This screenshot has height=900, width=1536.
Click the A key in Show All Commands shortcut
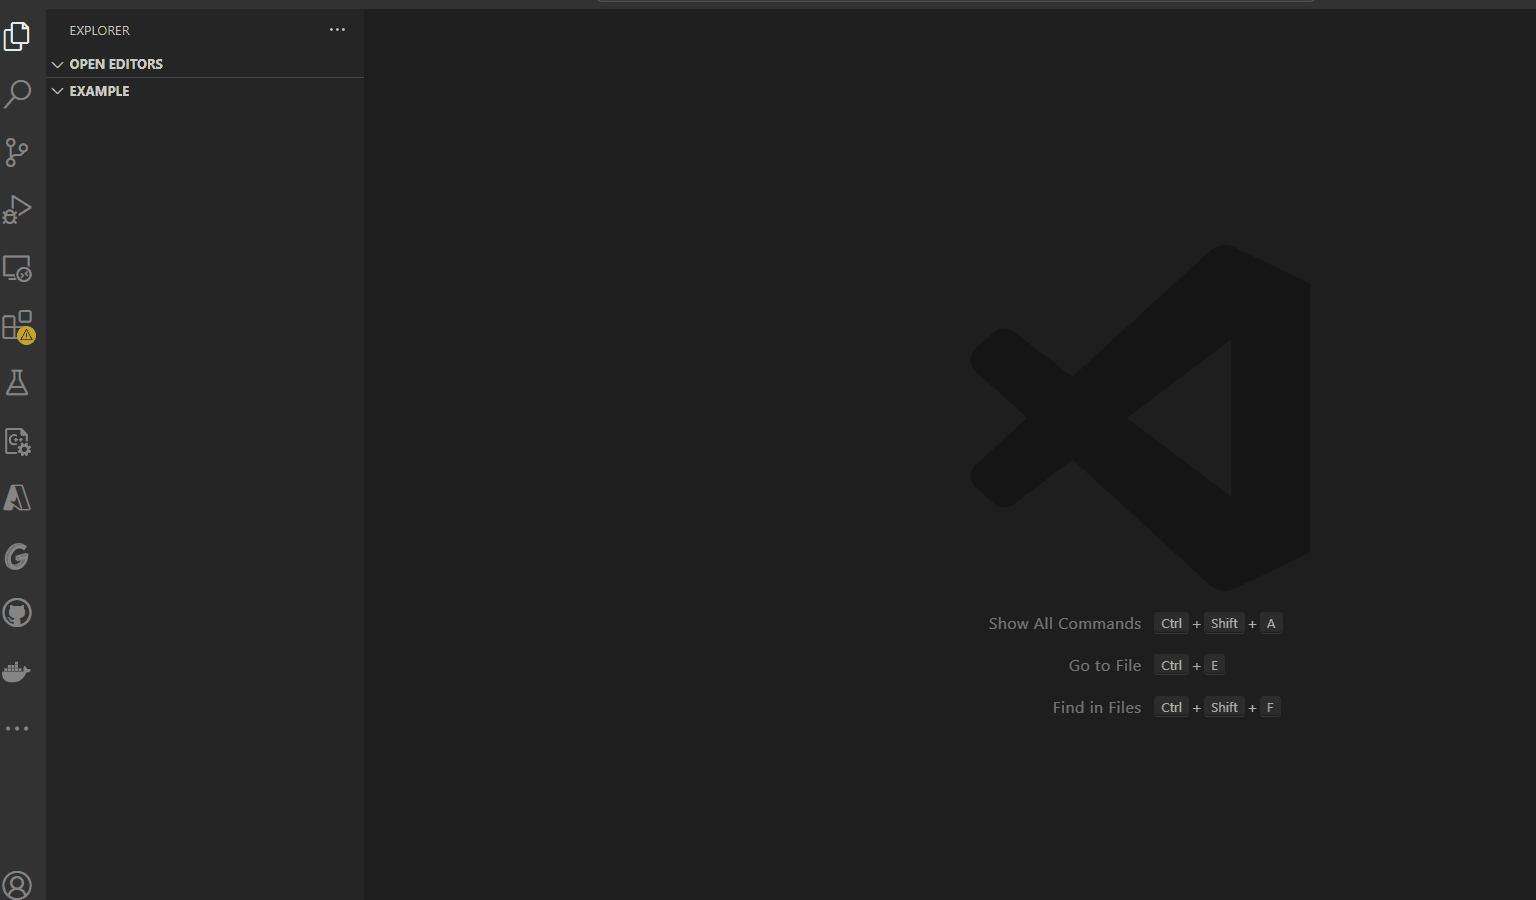pos(1271,623)
